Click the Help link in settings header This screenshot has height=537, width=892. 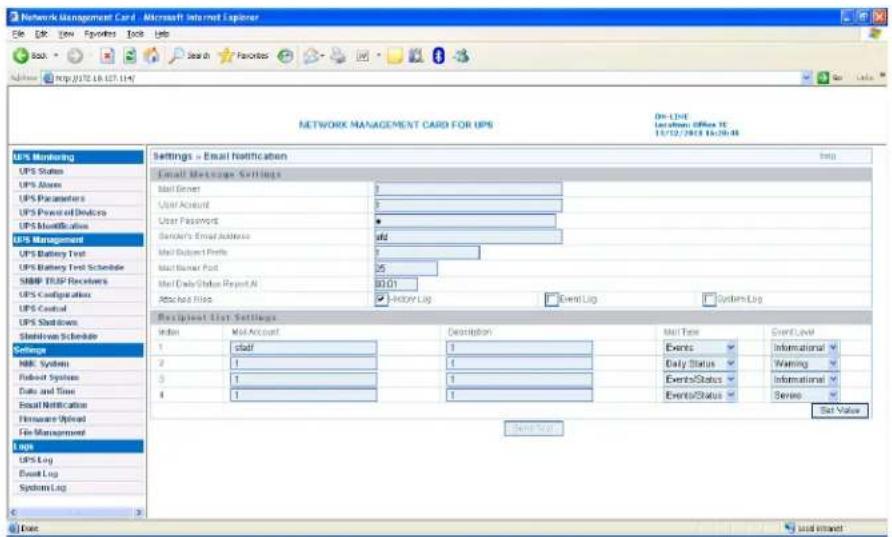pyautogui.click(x=828, y=156)
